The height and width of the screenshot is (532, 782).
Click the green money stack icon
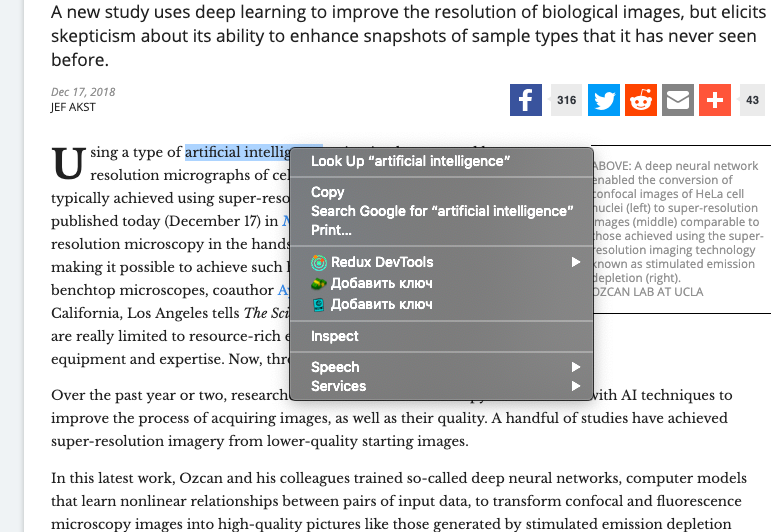click(319, 284)
